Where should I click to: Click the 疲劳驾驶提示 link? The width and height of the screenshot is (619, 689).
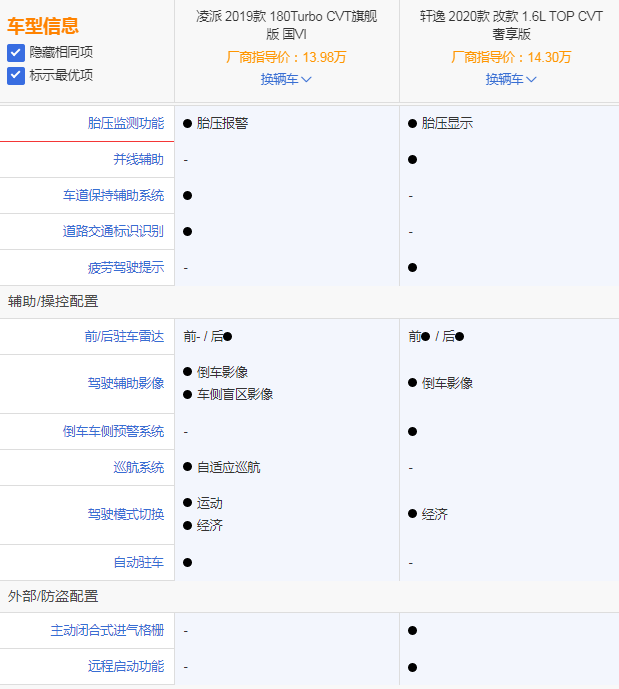(125, 268)
